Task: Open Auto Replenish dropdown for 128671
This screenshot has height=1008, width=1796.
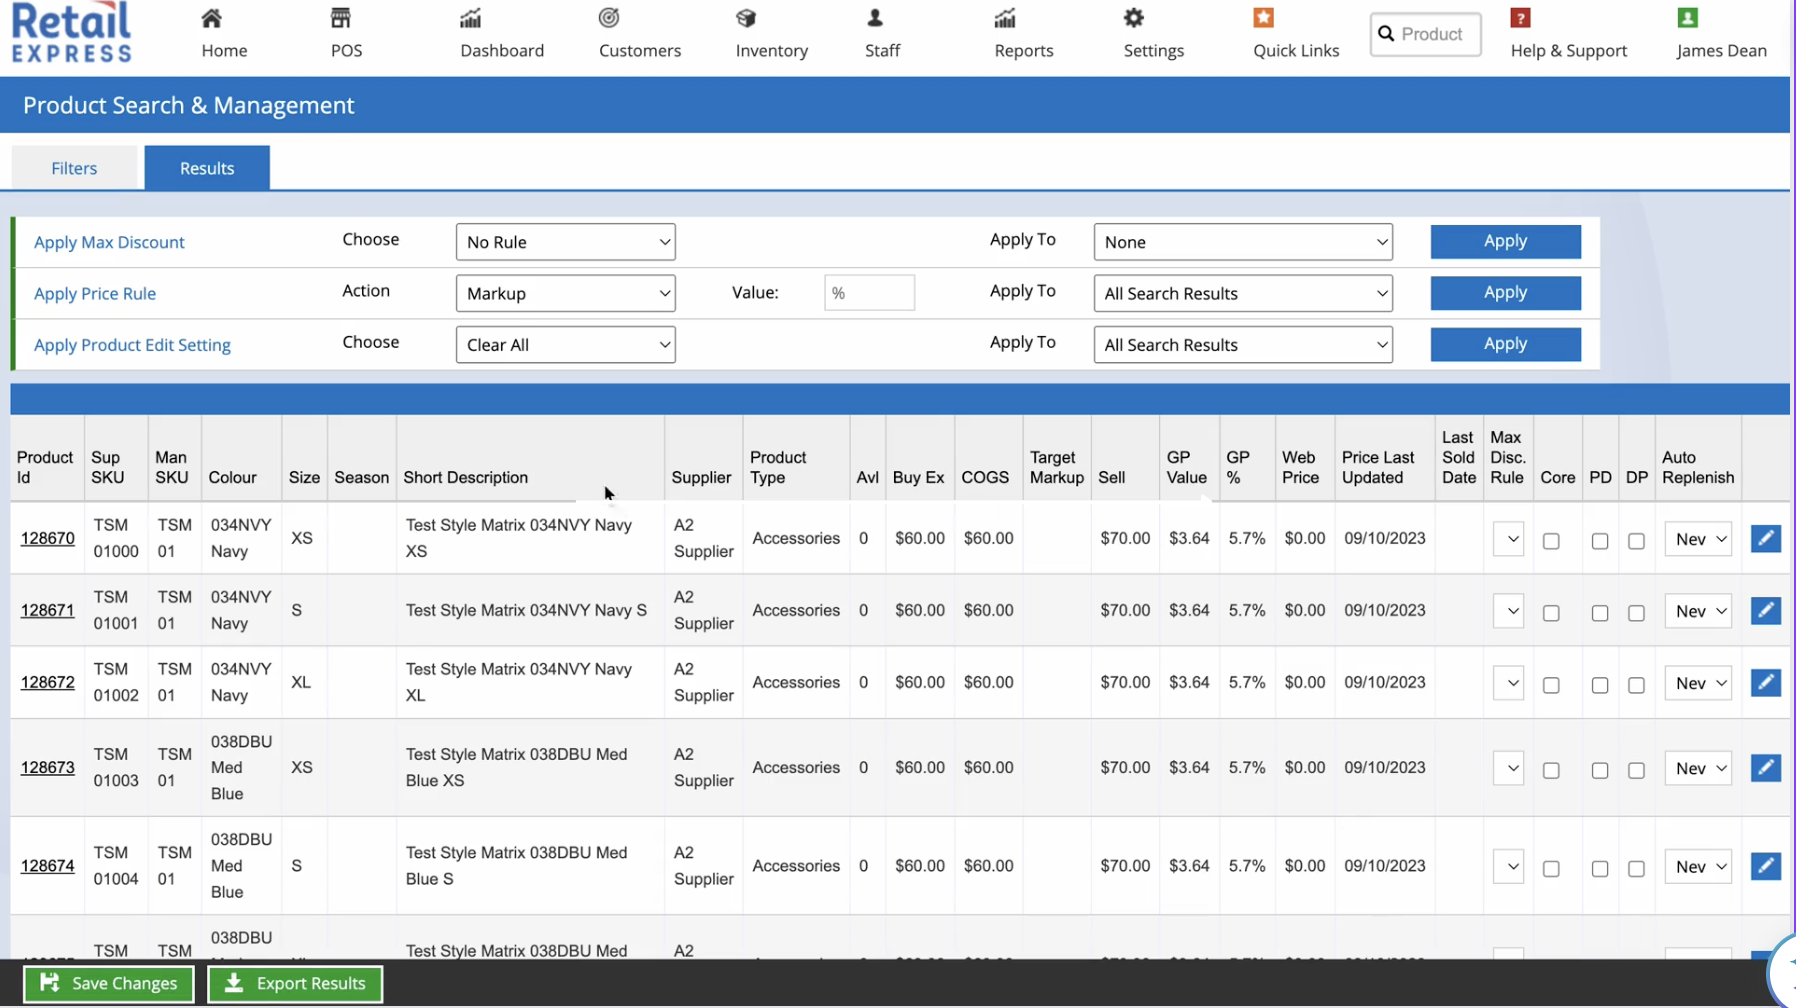Action: 1698,611
